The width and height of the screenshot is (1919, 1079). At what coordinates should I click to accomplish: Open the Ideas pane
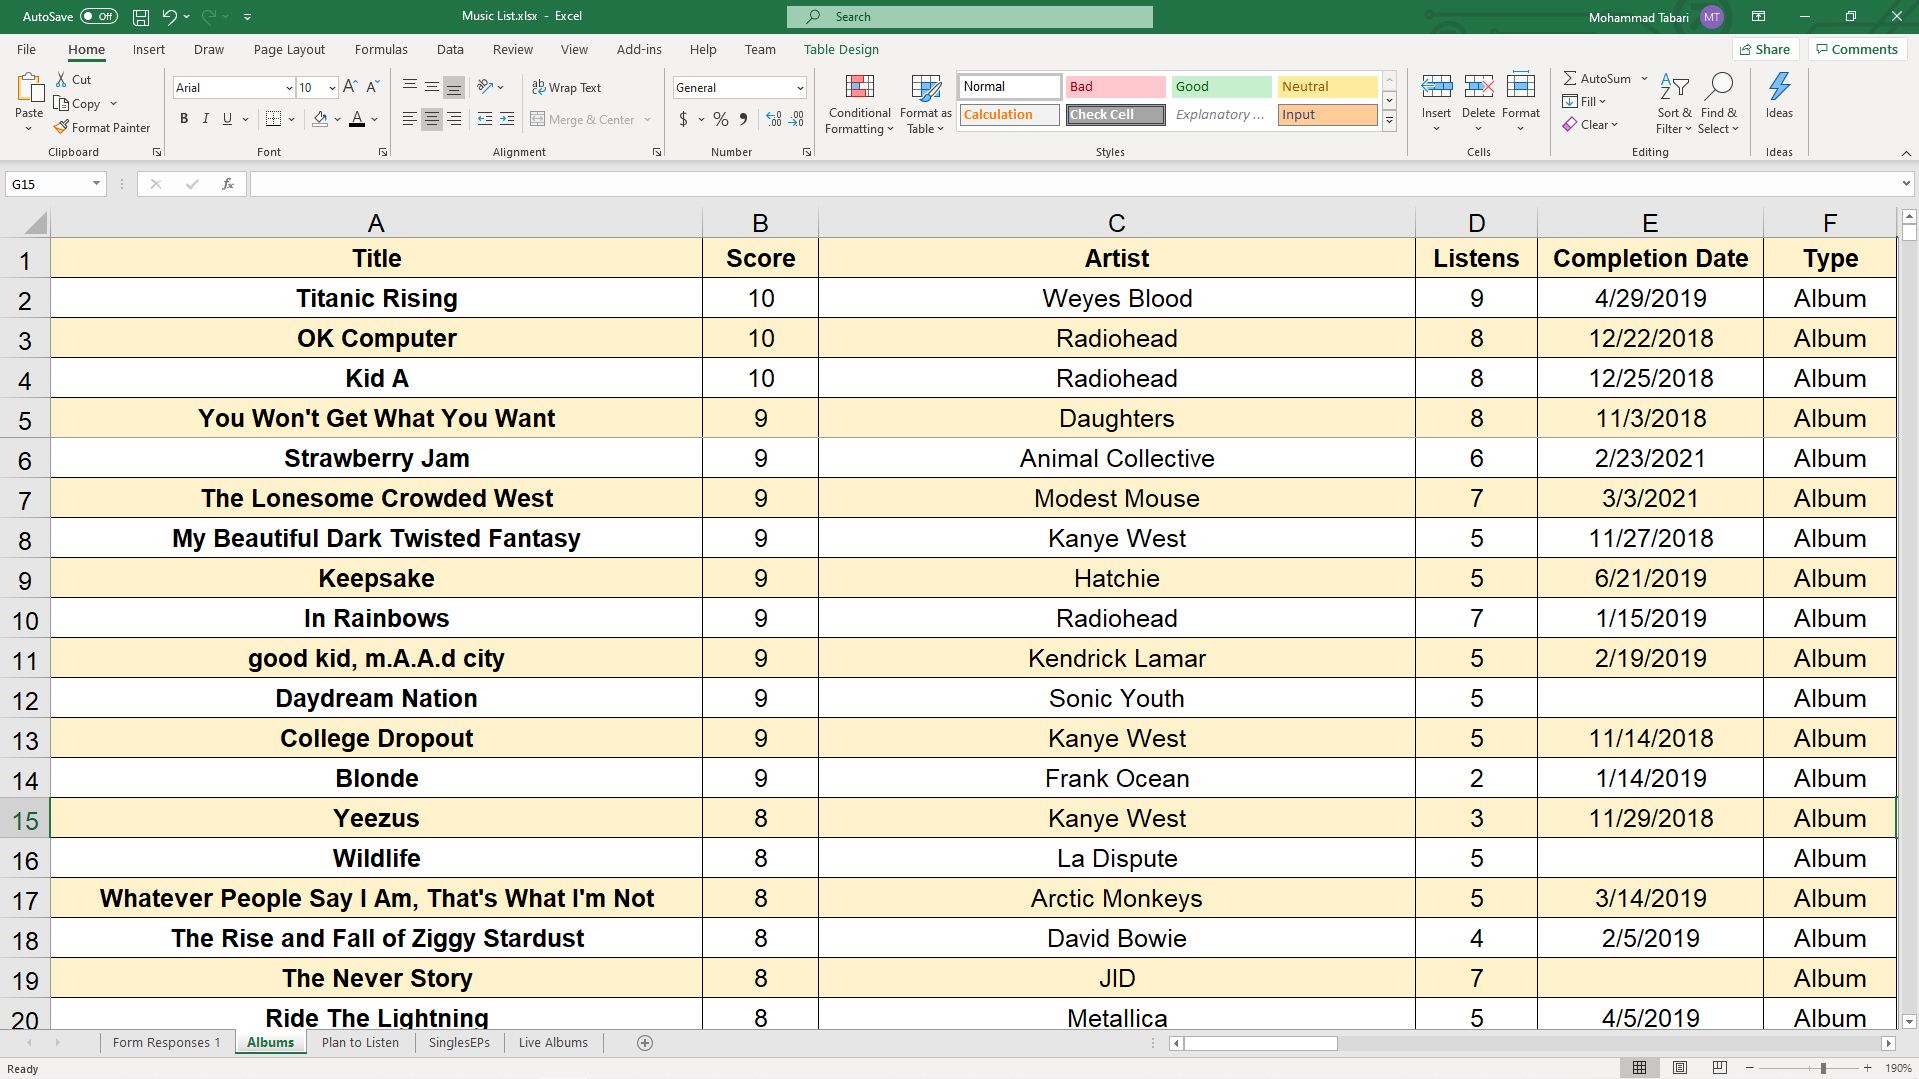tap(1779, 100)
